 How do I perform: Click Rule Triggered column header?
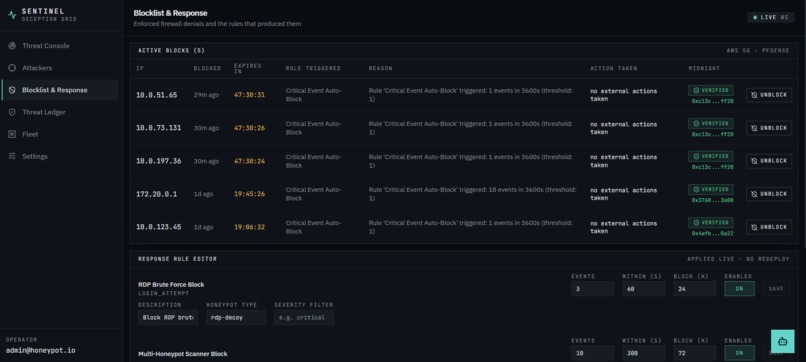click(313, 68)
